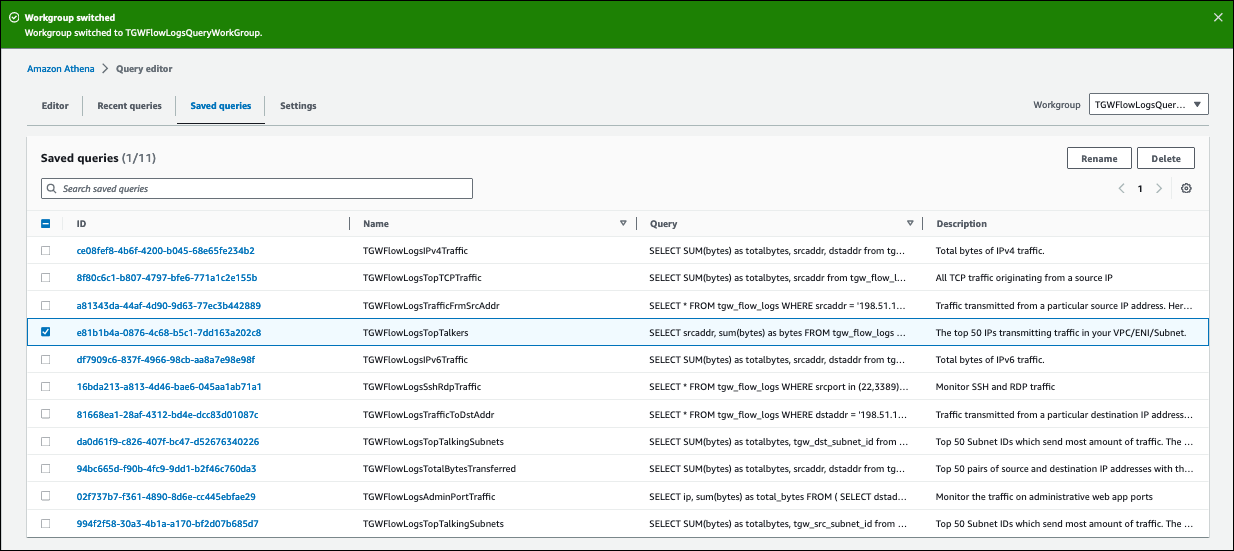Open query ID da0d61f9-c826-407f-bc47-d52676340226

[167, 441]
